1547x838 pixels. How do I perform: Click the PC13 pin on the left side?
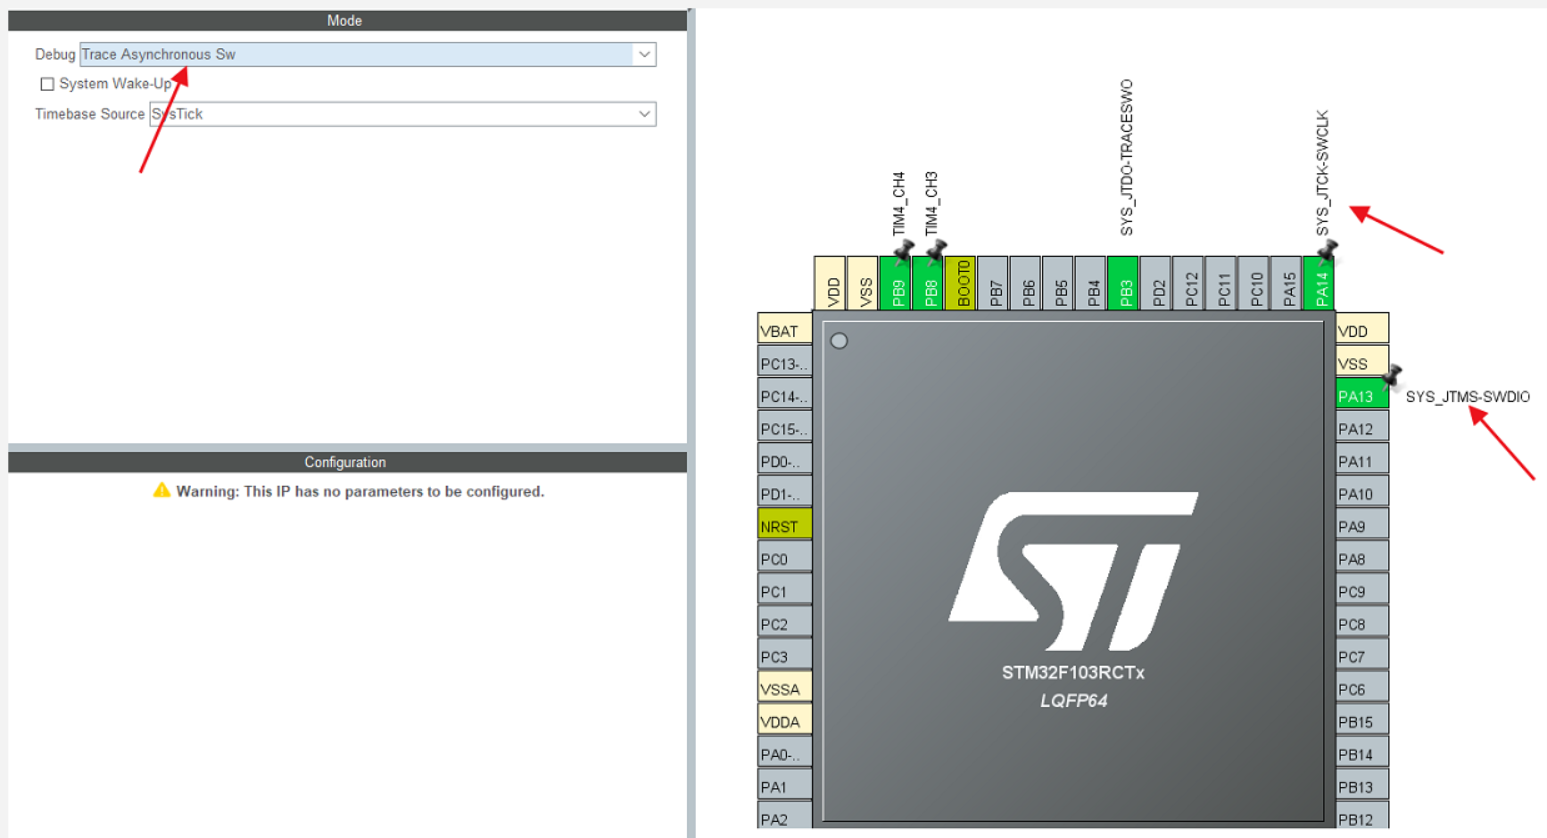(784, 362)
